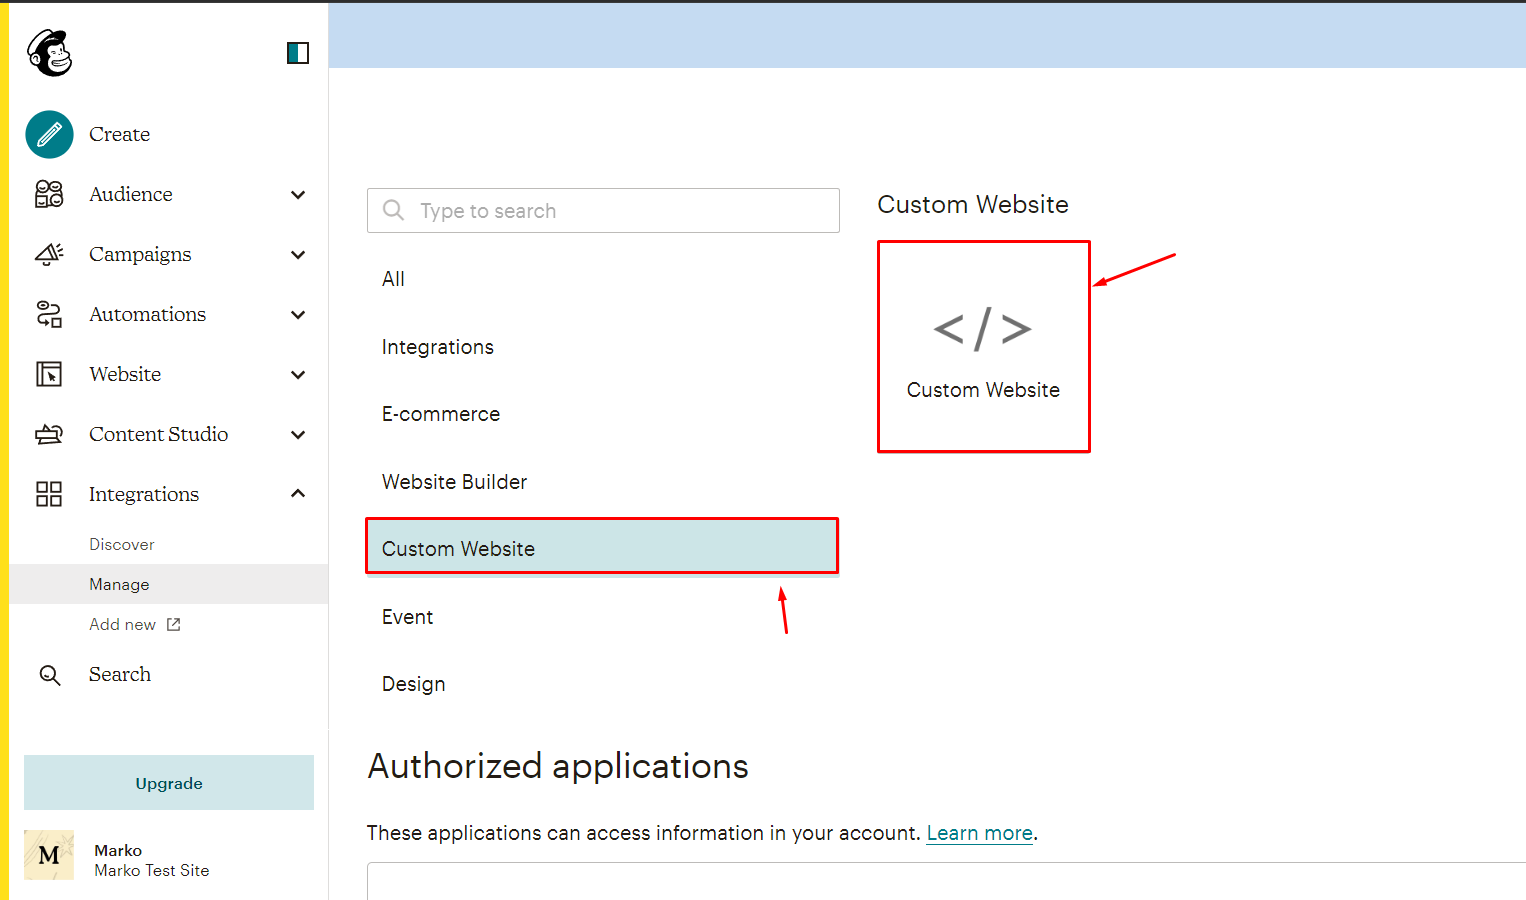Click the Website layout icon

[49, 374]
